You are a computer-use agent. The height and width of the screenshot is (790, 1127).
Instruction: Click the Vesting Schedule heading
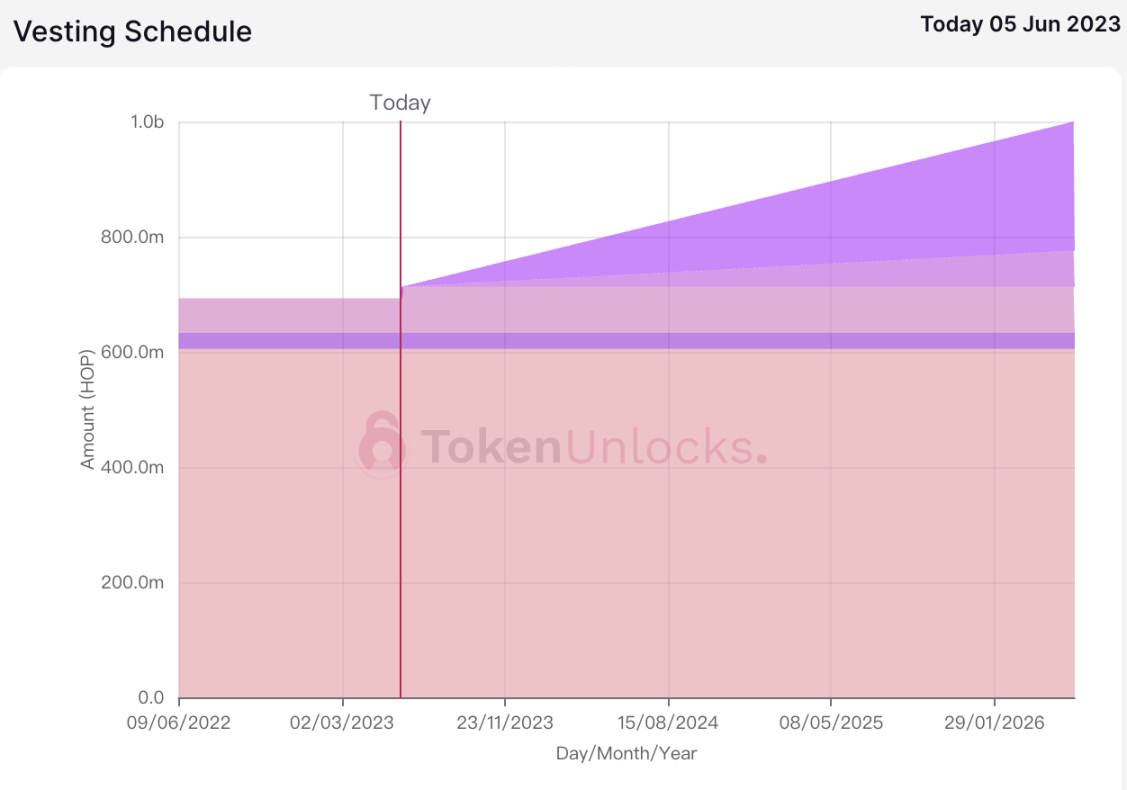(x=133, y=32)
